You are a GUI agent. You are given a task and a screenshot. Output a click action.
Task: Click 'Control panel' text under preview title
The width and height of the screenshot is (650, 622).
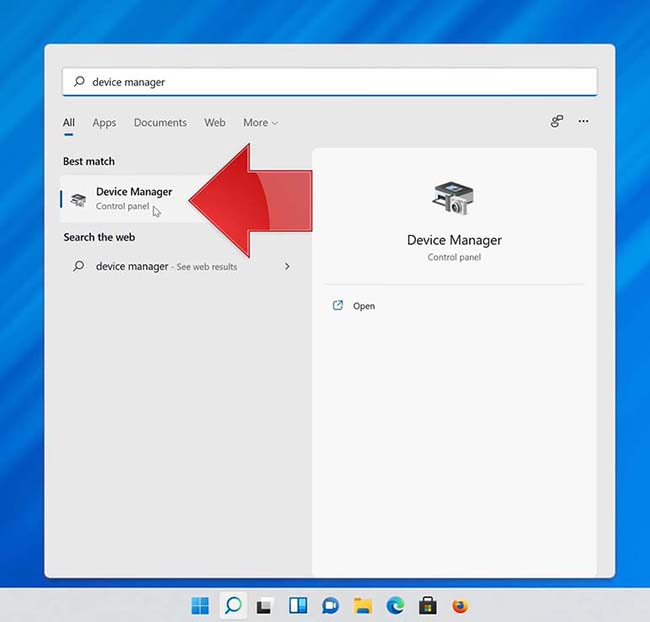[454, 257]
